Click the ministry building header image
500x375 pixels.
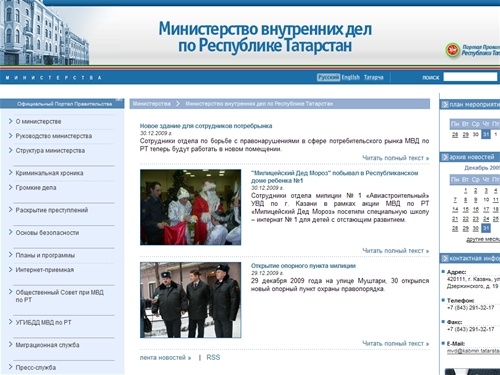pyautogui.click(x=45, y=33)
